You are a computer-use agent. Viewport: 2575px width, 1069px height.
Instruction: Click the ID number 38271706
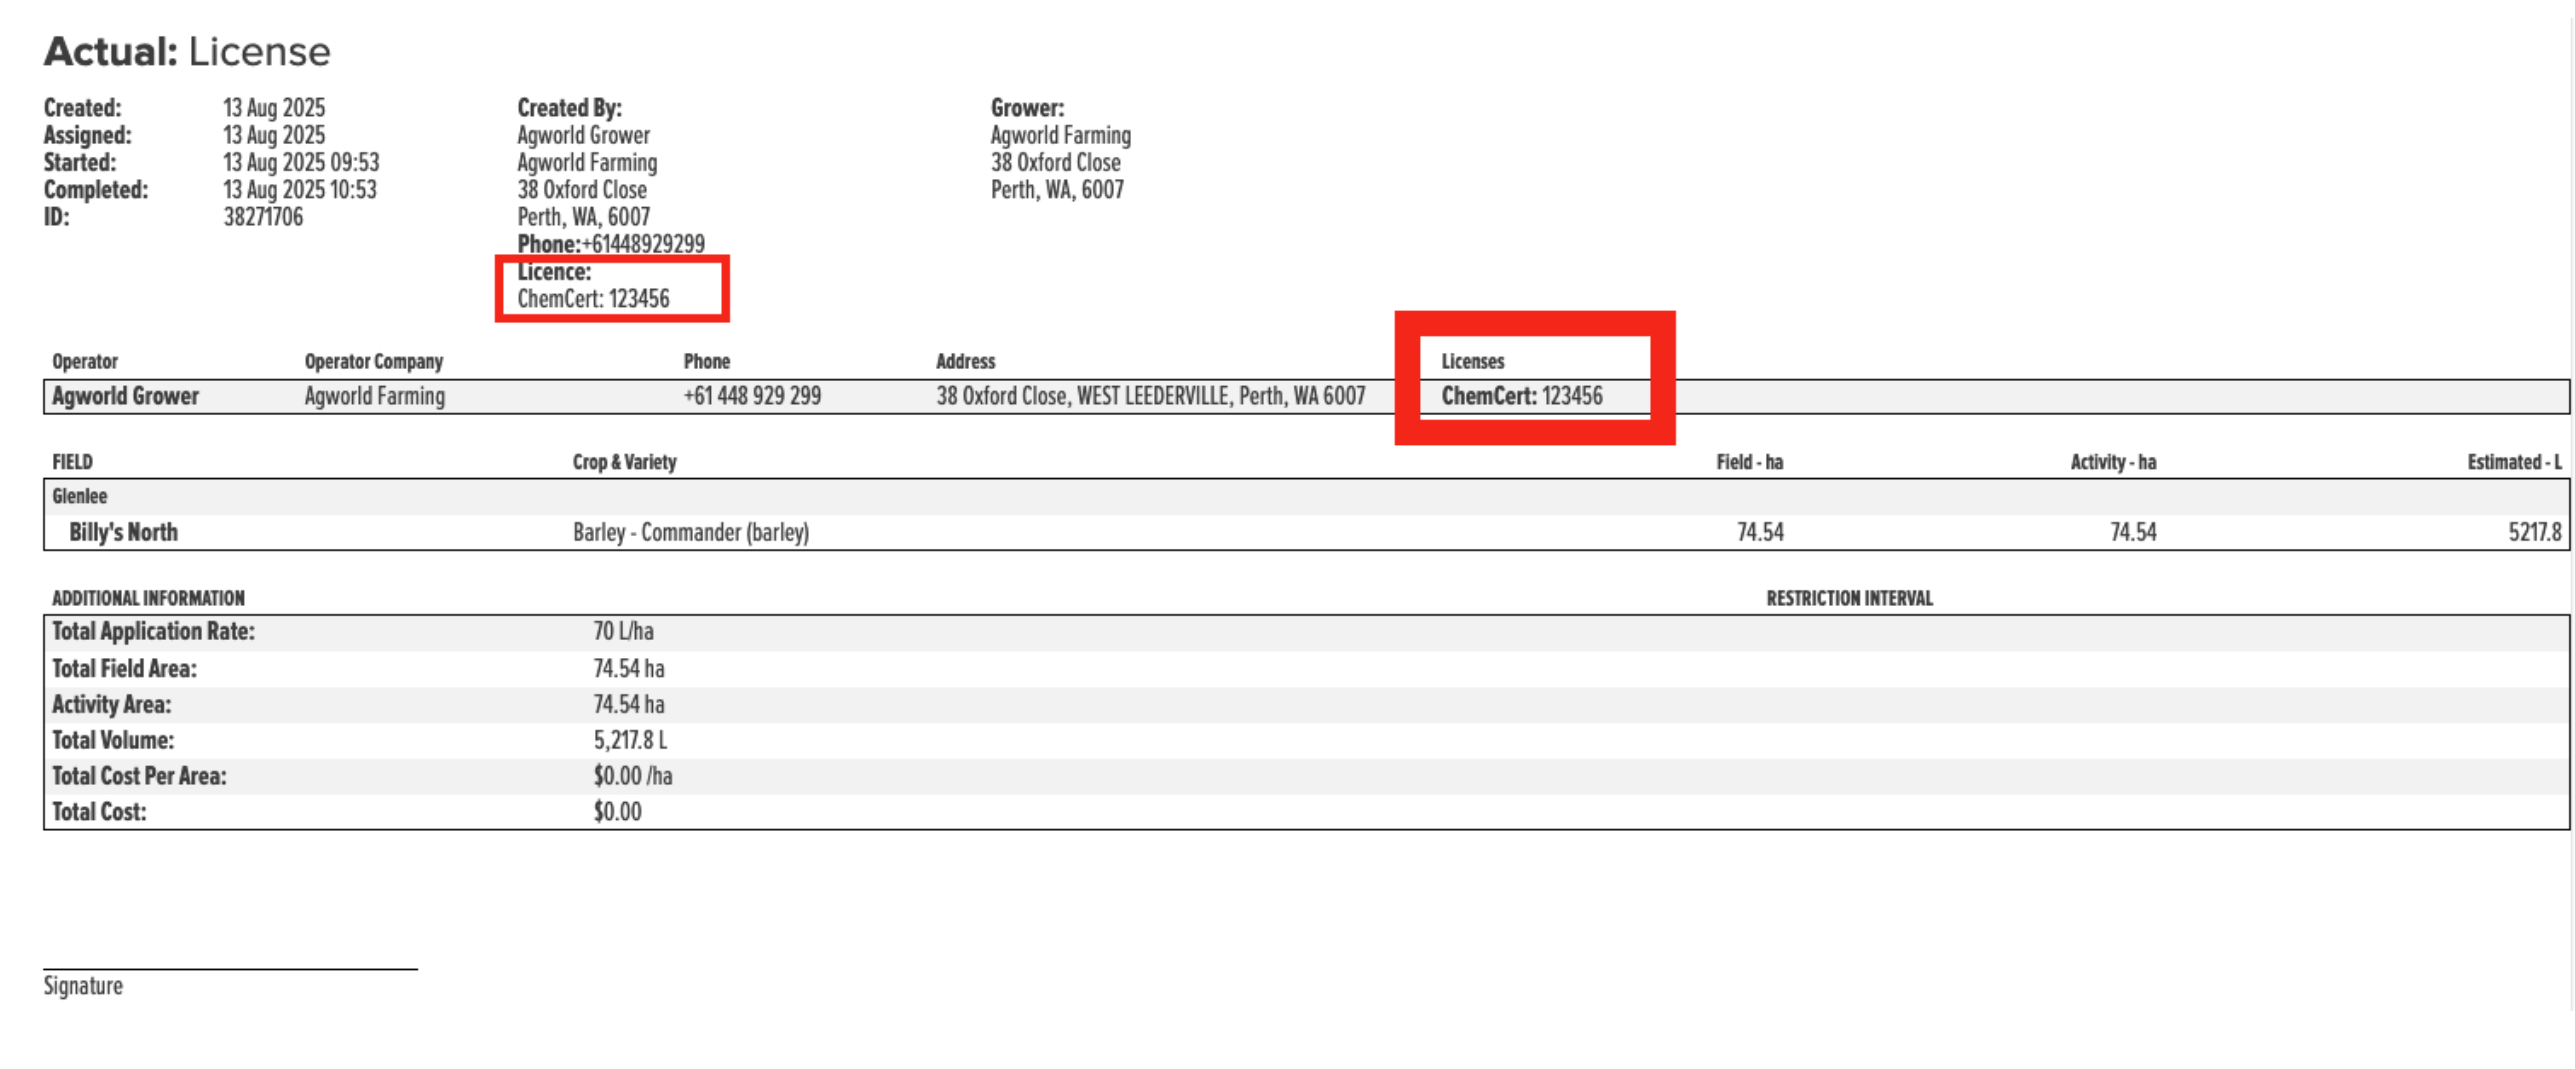tap(263, 217)
